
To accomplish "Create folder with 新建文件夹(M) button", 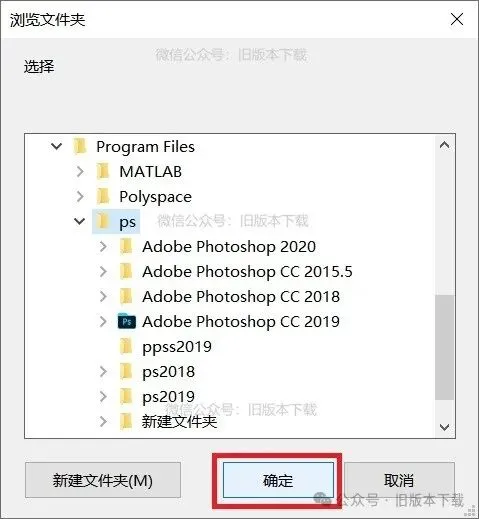I will 103,480.
